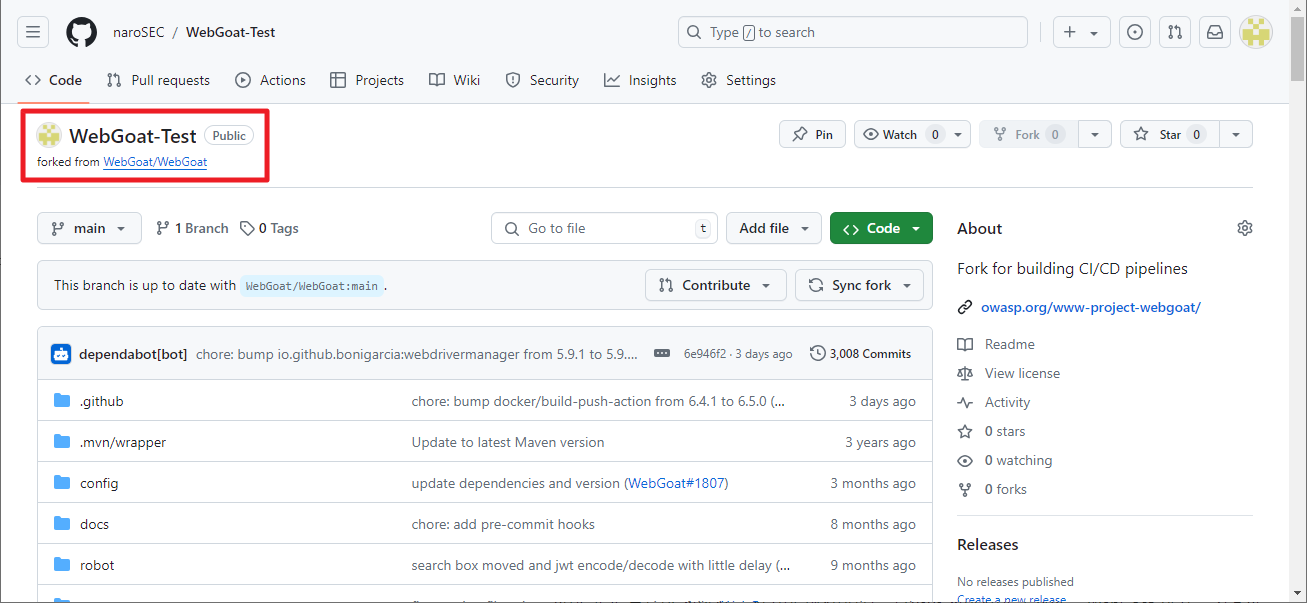Focus the Type / to search box
This screenshot has width=1307, height=603.
(x=852, y=32)
